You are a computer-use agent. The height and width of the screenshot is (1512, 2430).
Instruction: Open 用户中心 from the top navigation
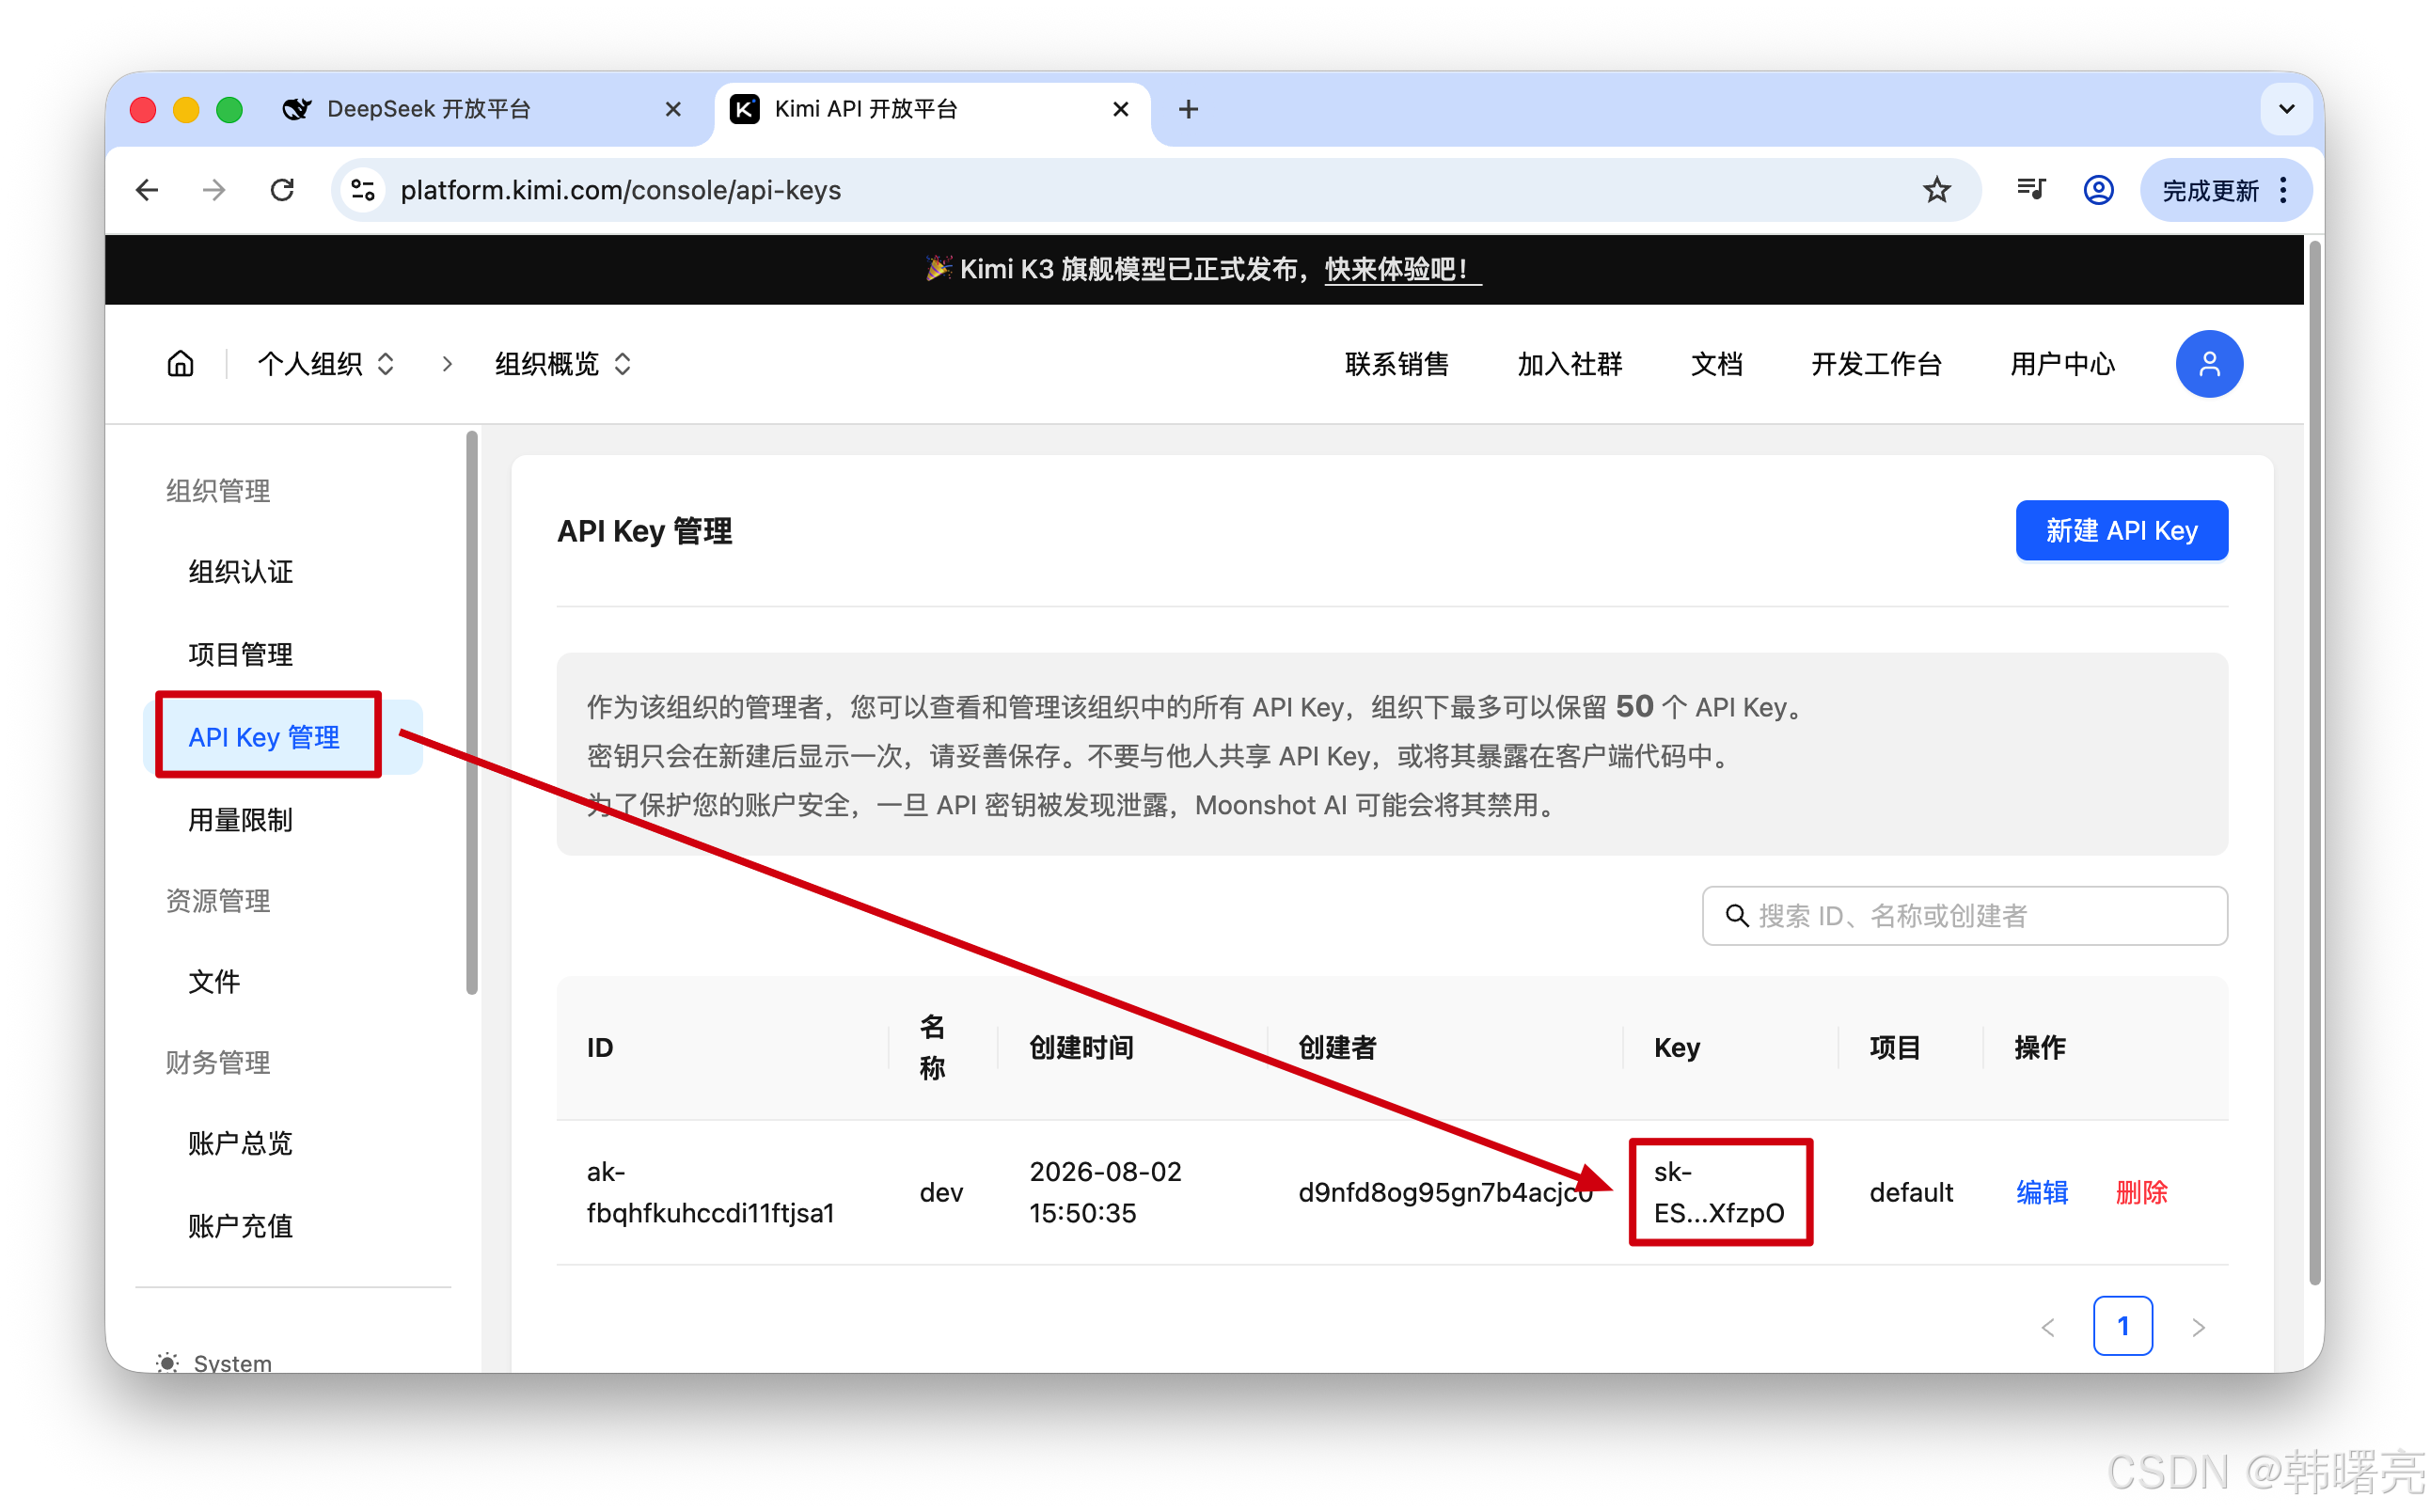[x=2062, y=364]
